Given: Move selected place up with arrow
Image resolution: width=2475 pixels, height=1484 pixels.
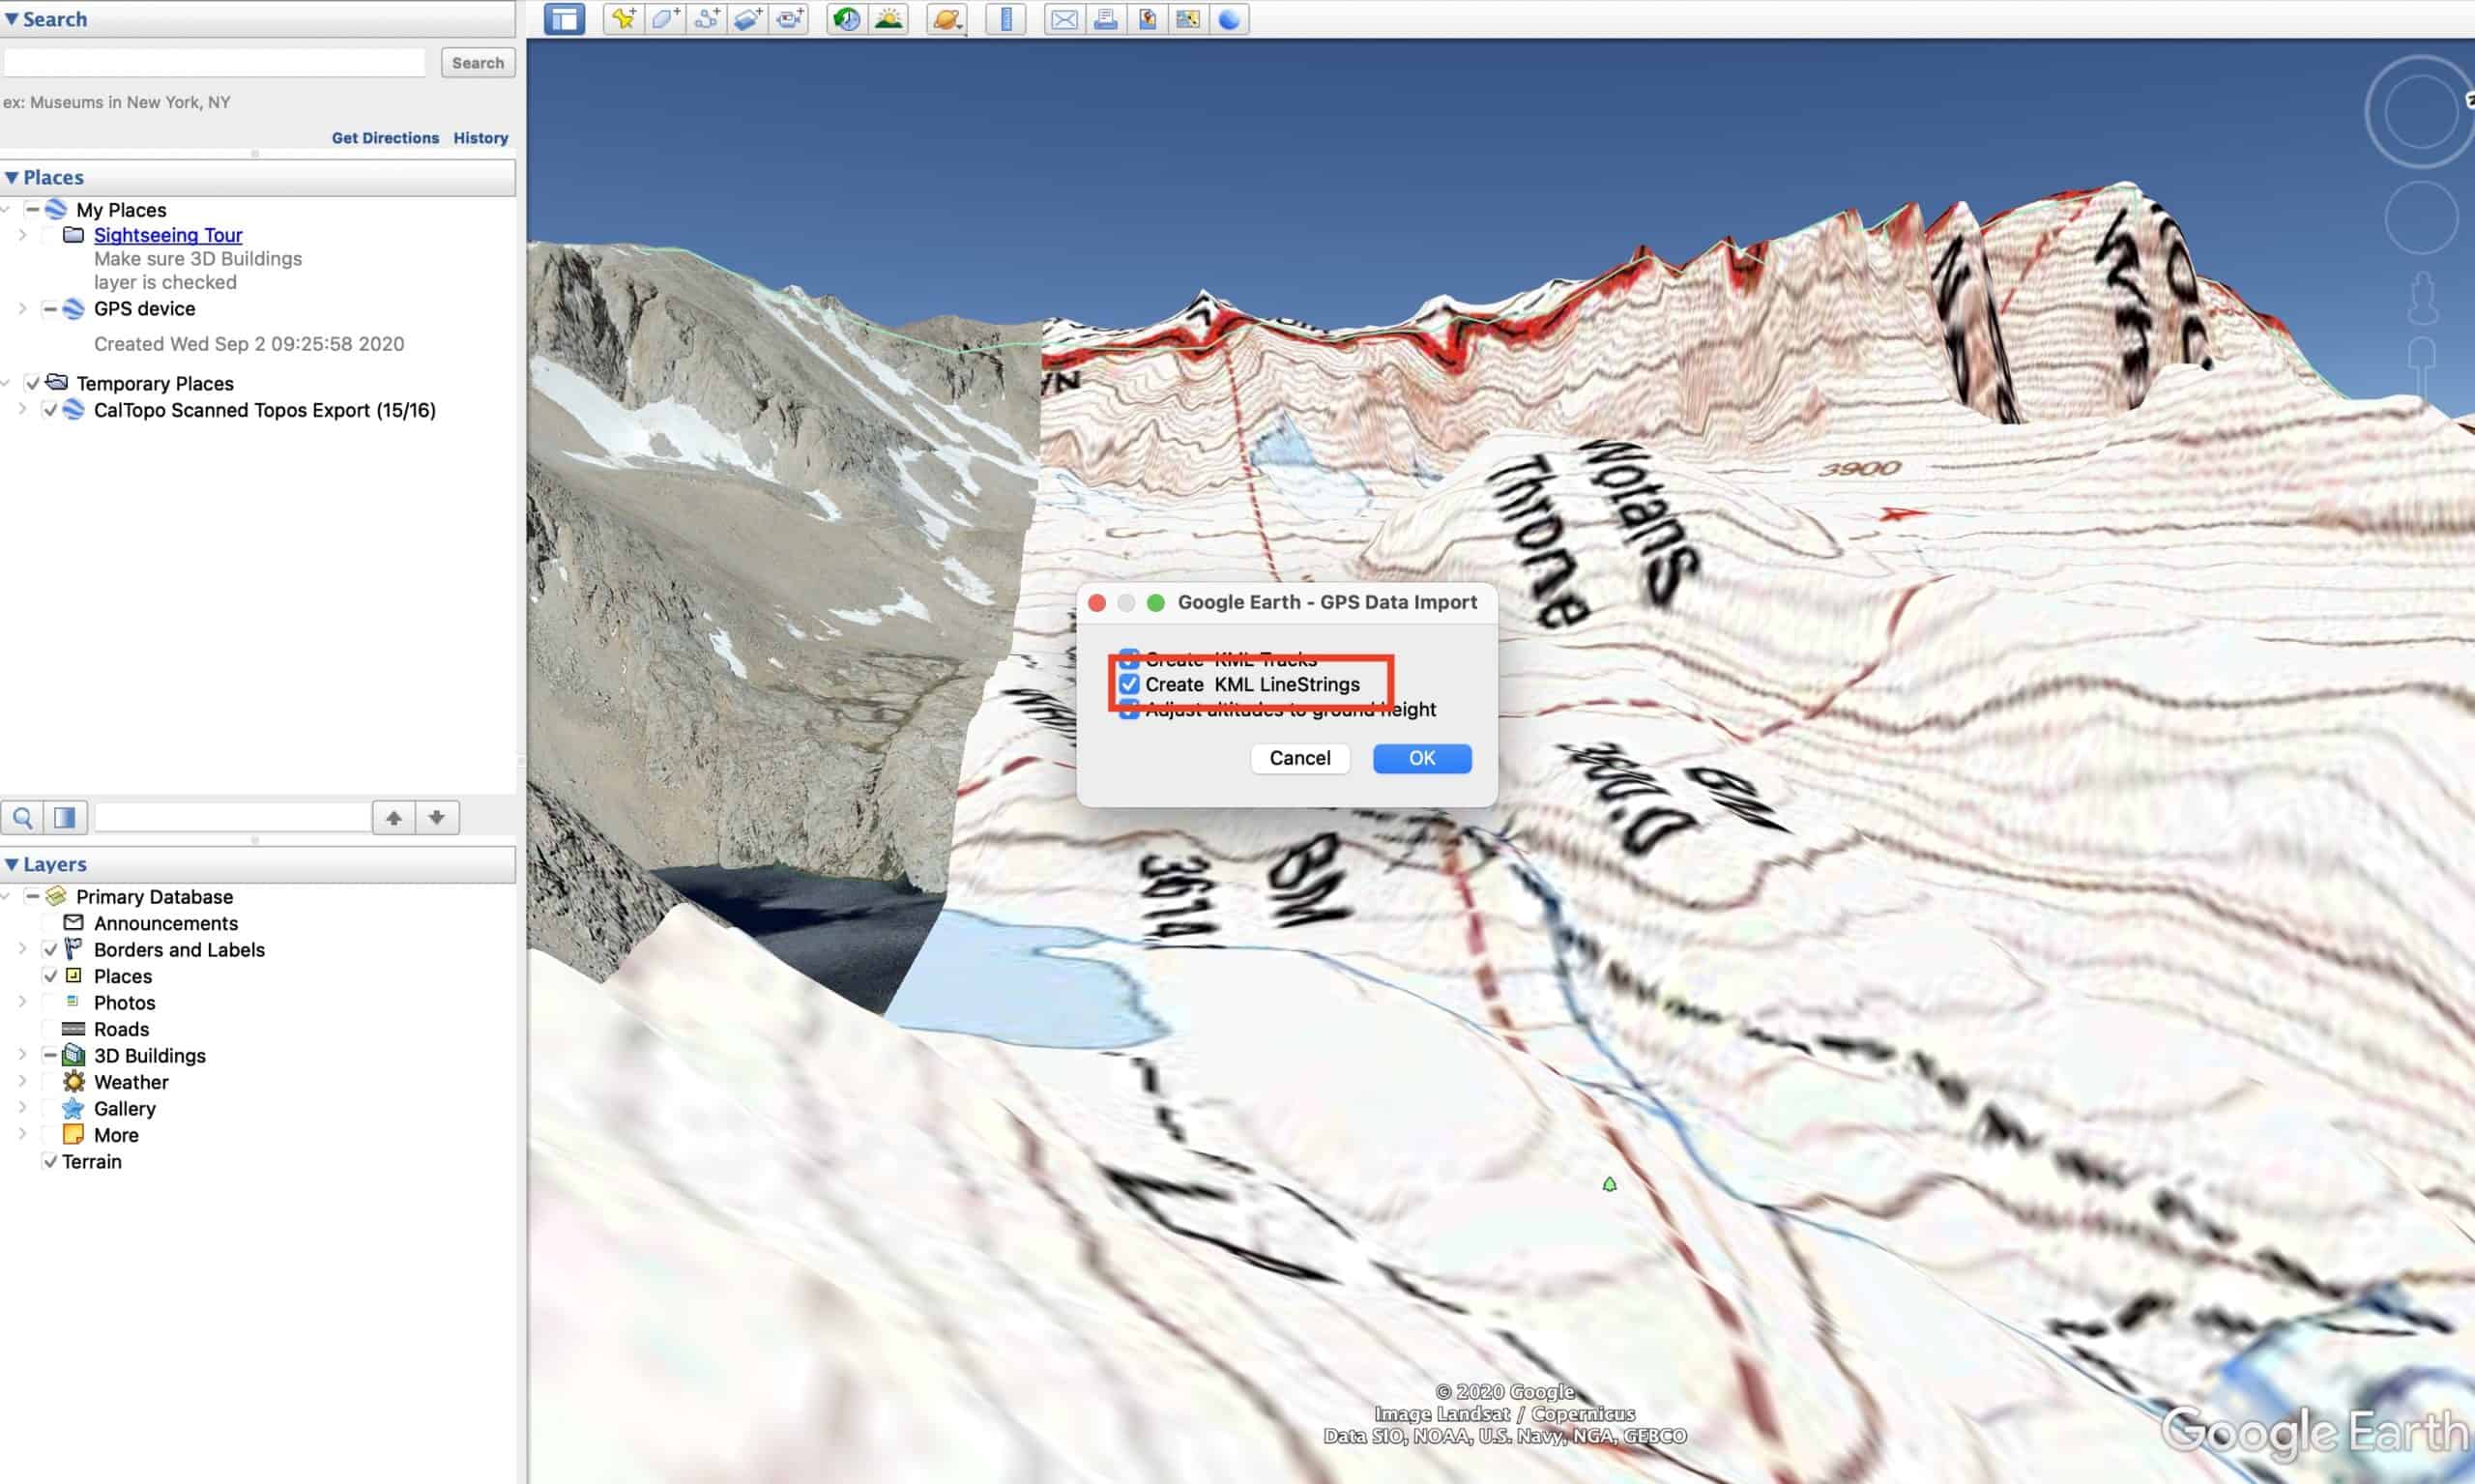Looking at the screenshot, I should [x=394, y=817].
